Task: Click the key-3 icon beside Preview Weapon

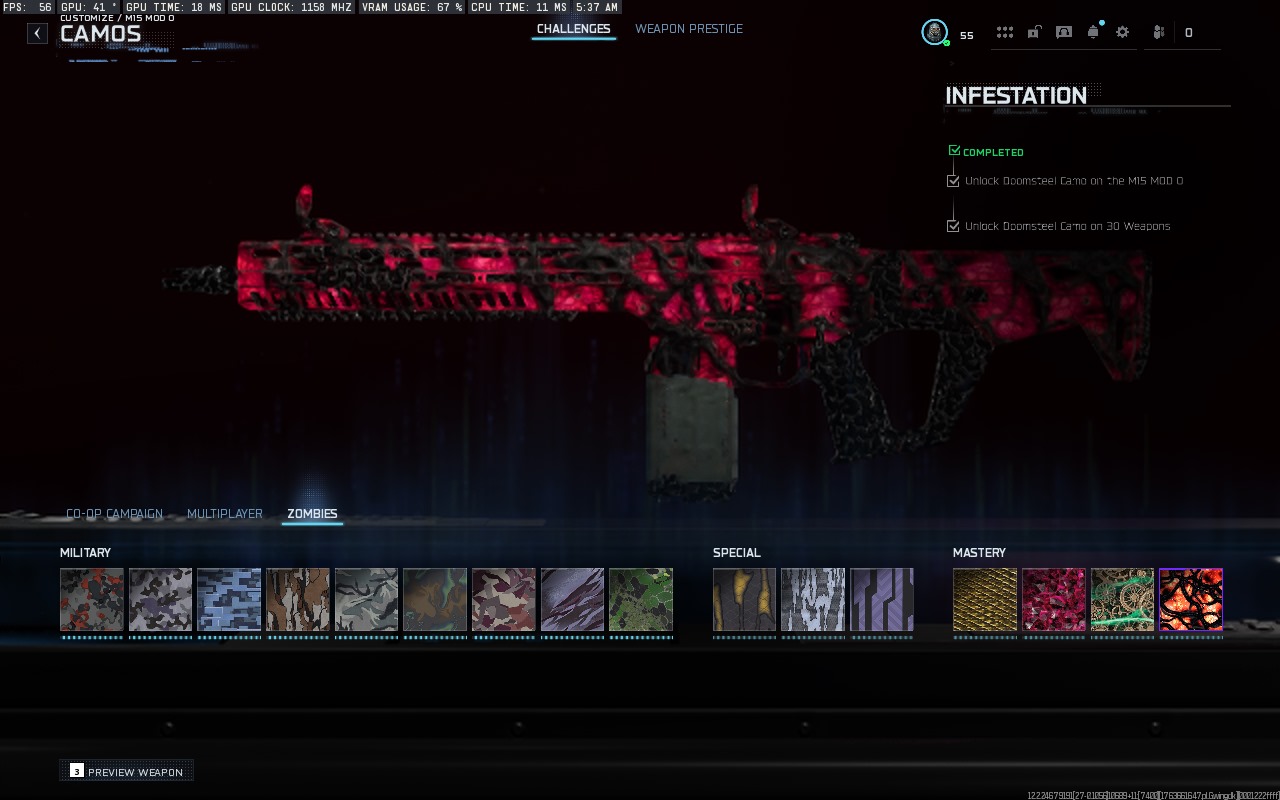Action: [x=77, y=771]
